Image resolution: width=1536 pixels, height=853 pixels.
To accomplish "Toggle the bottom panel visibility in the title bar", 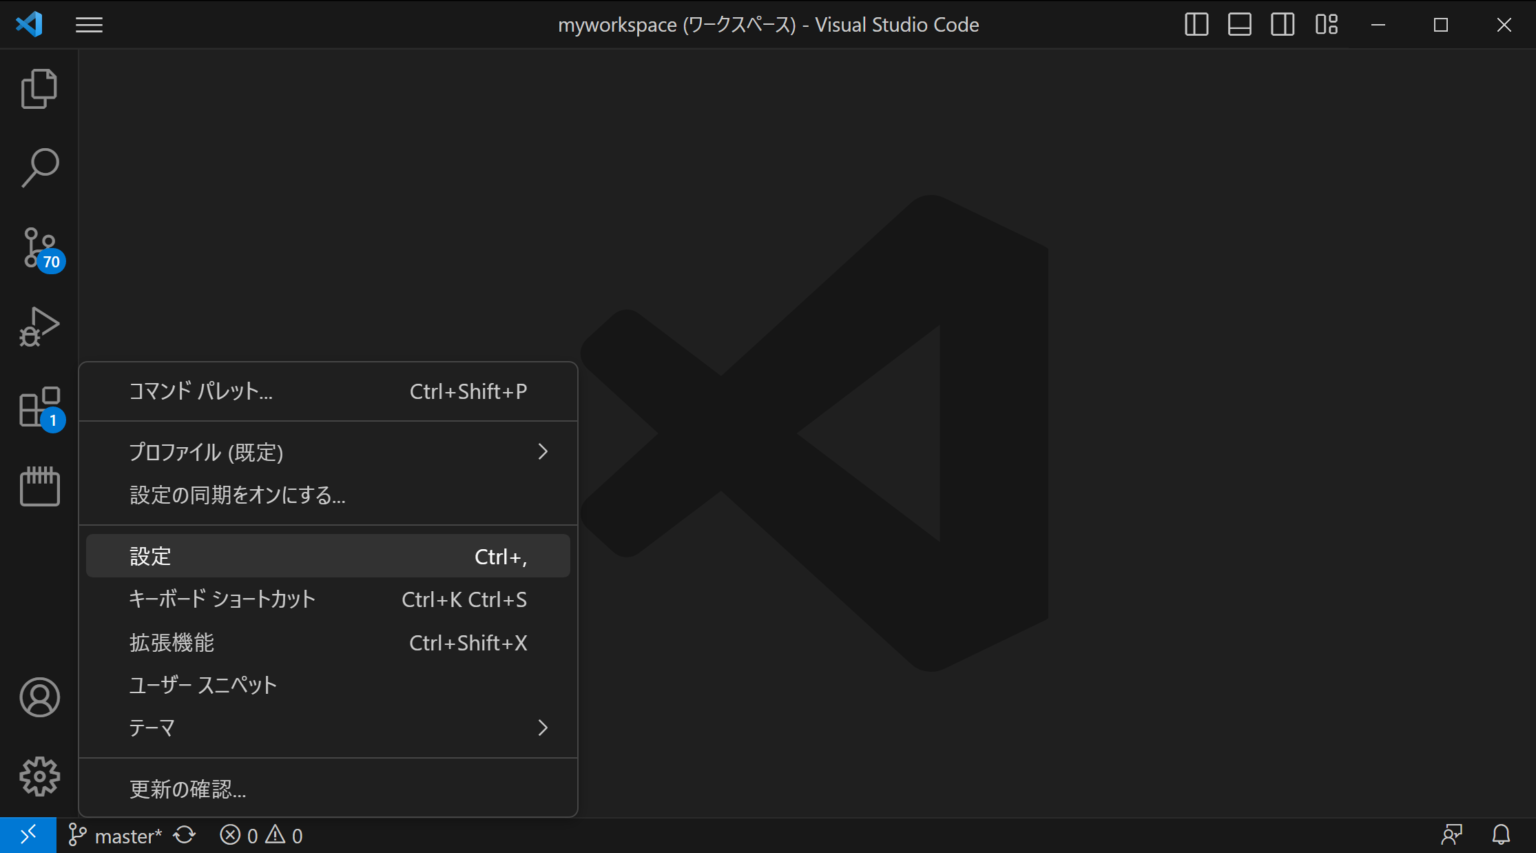I will click(1239, 24).
